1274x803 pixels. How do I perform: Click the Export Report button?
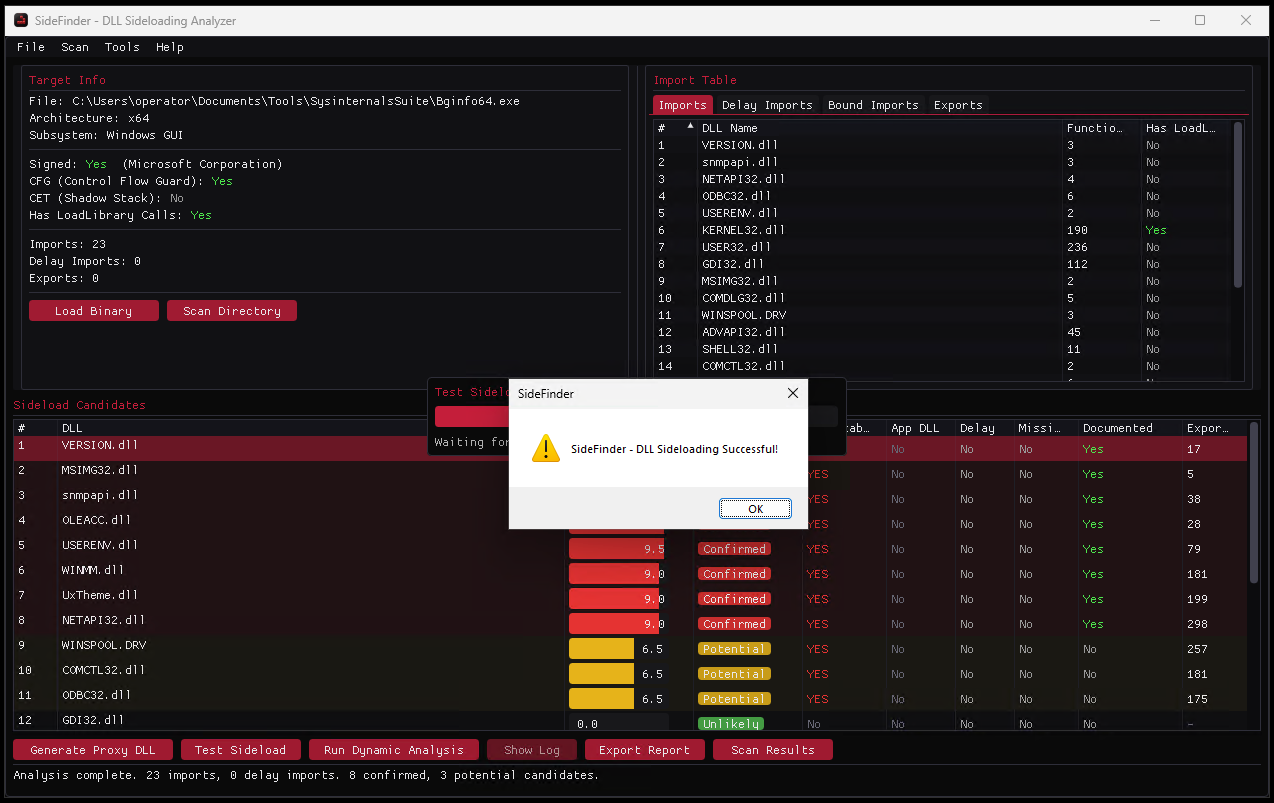point(644,750)
